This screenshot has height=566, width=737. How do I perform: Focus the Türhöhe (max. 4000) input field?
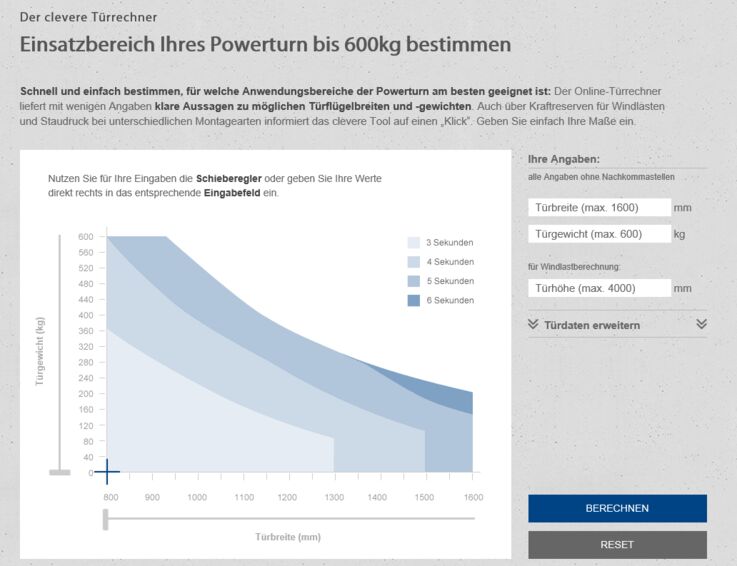pos(599,288)
